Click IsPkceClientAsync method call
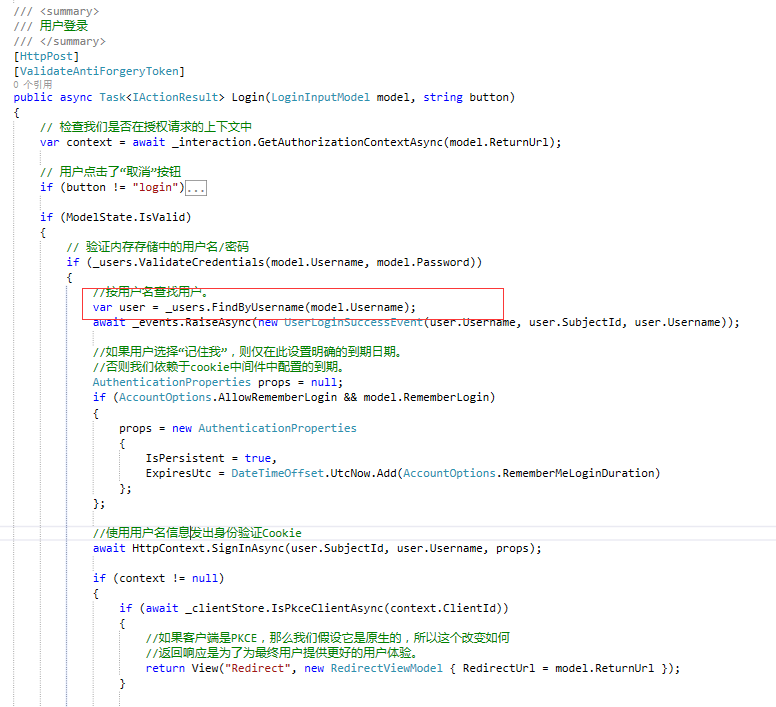Screen dimensions: 776x707 pyautogui.click(x=327, y=609)
